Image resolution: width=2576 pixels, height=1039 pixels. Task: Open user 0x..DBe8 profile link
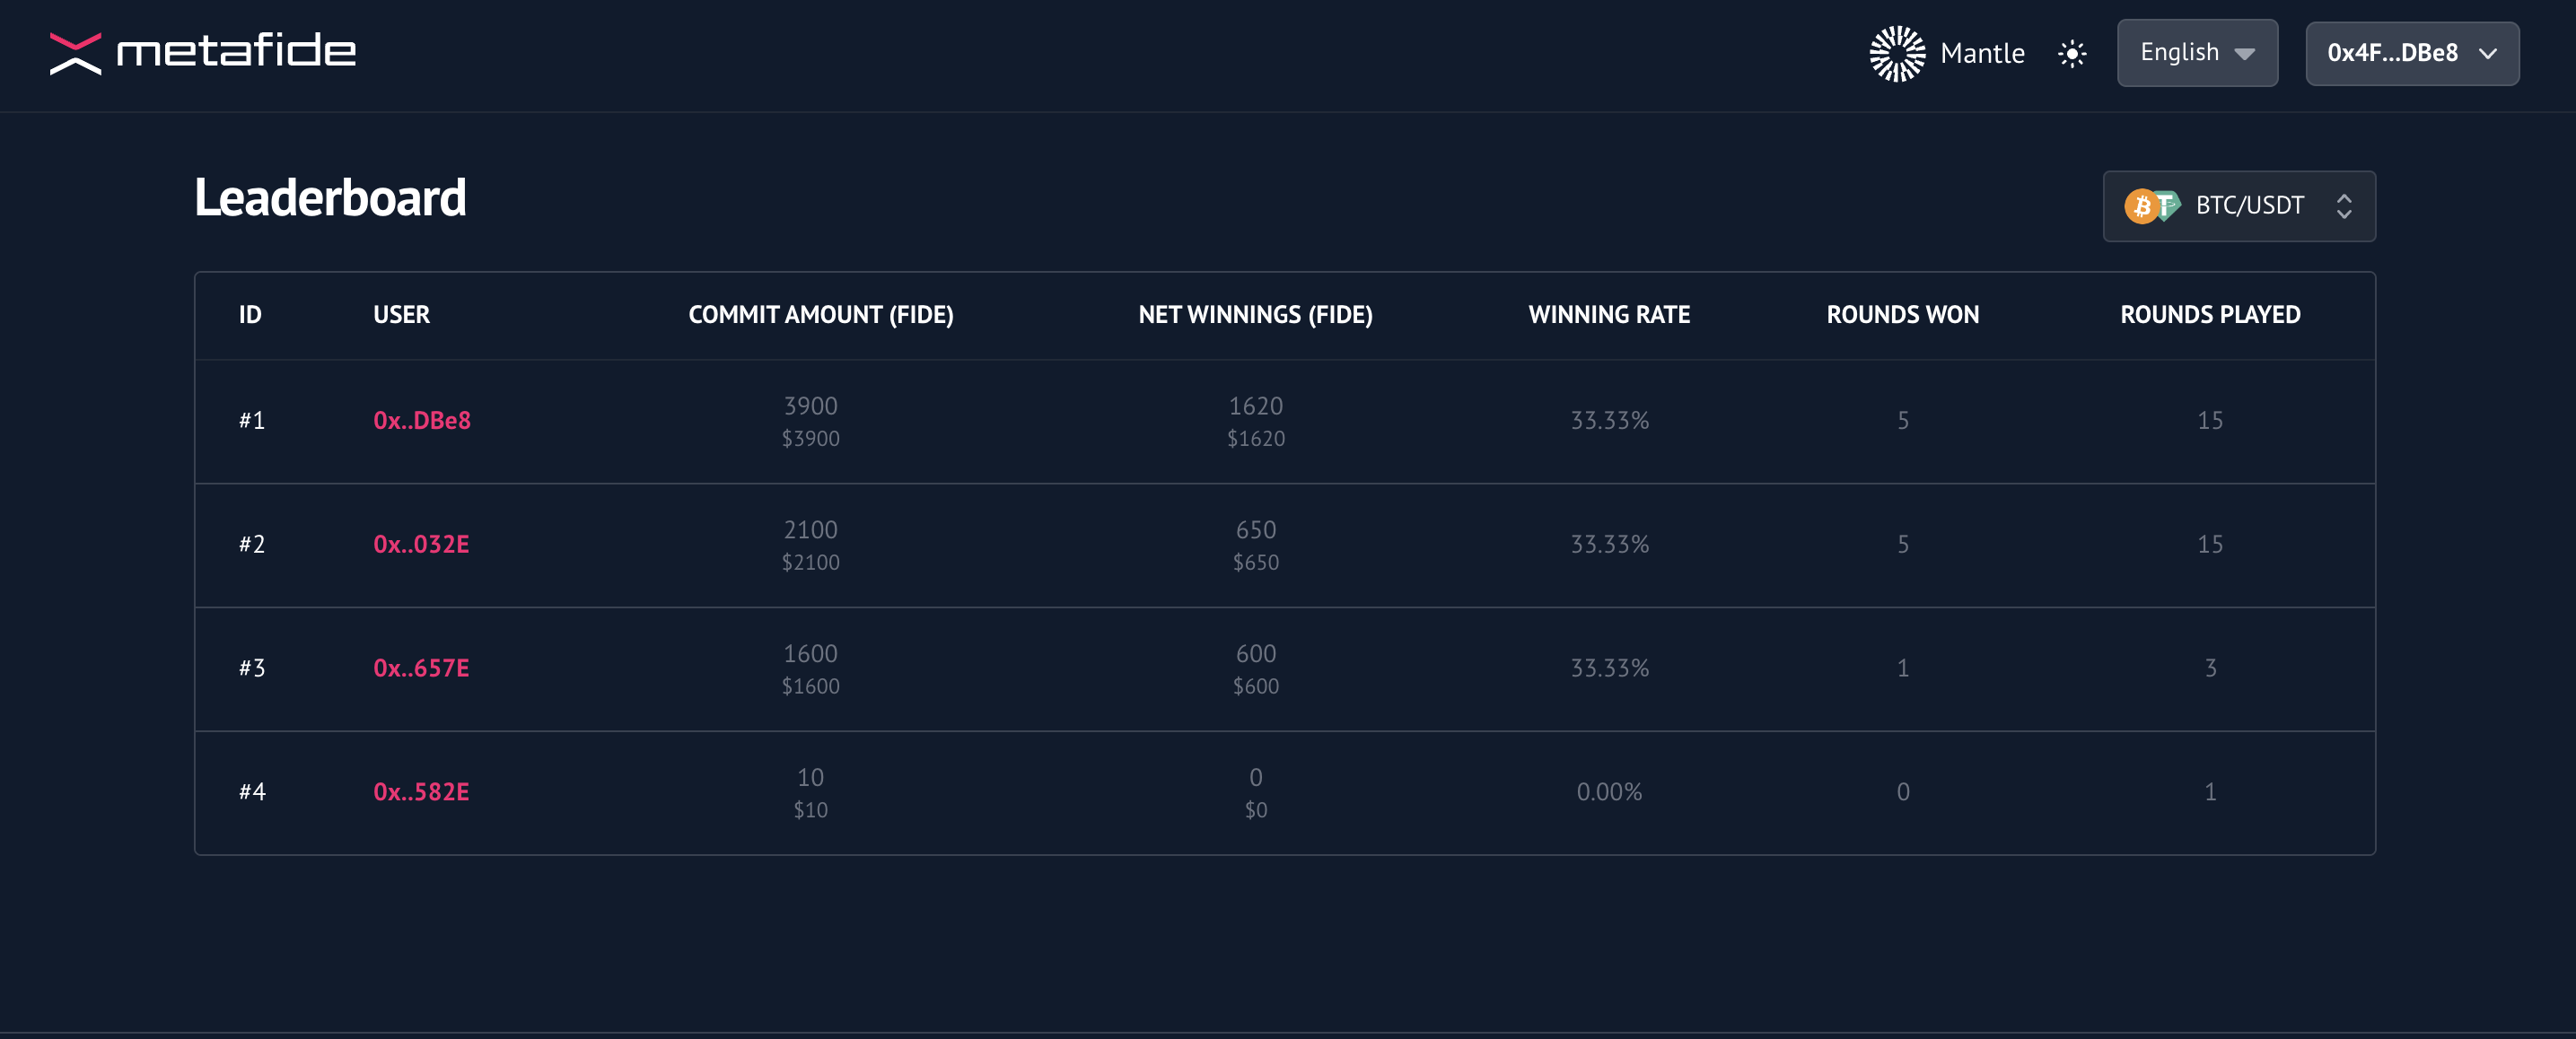421,420
